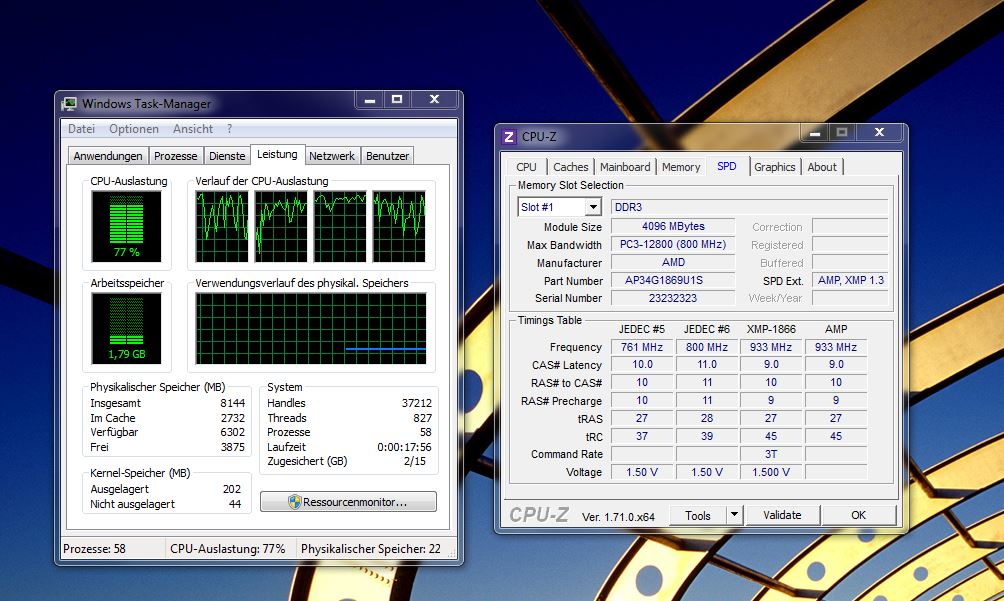Screen dimensions: 1004x601
Task: Click the 761 MHz JEDEC #5 frequency
Action: pyautogui.click(x=642, y=347)
